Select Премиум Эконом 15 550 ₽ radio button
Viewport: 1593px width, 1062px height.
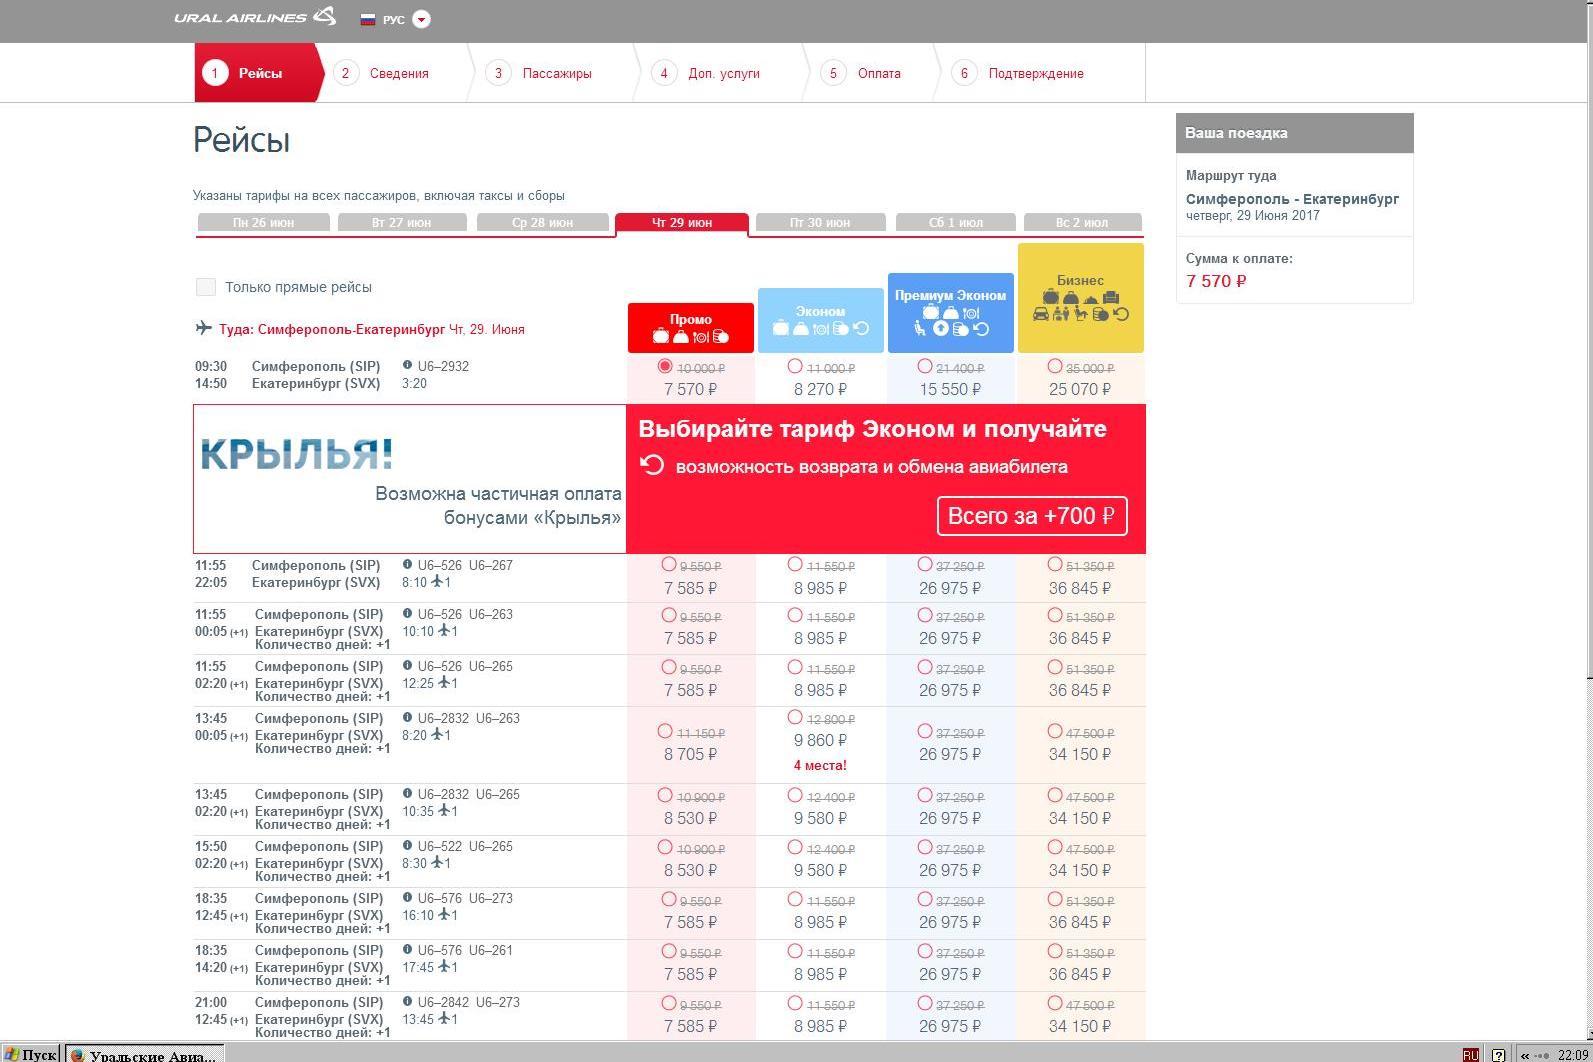tap(925, 366)
